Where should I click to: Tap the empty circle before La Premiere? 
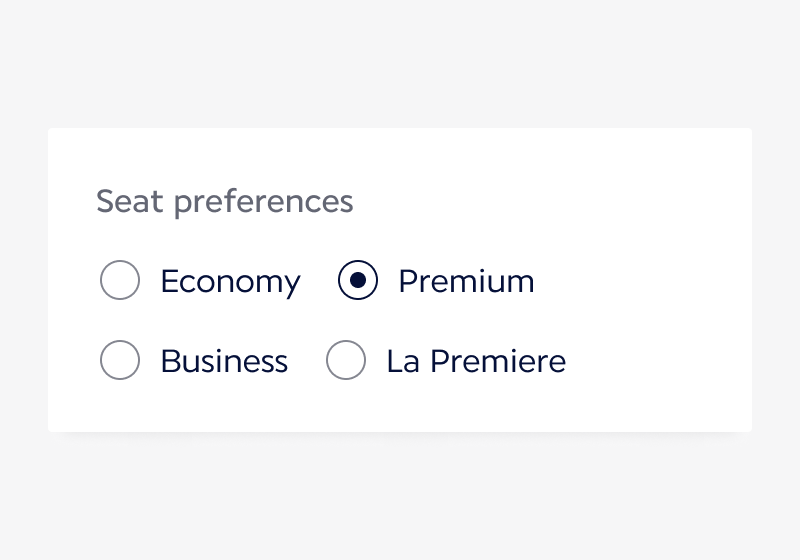(x=346, y=360)
